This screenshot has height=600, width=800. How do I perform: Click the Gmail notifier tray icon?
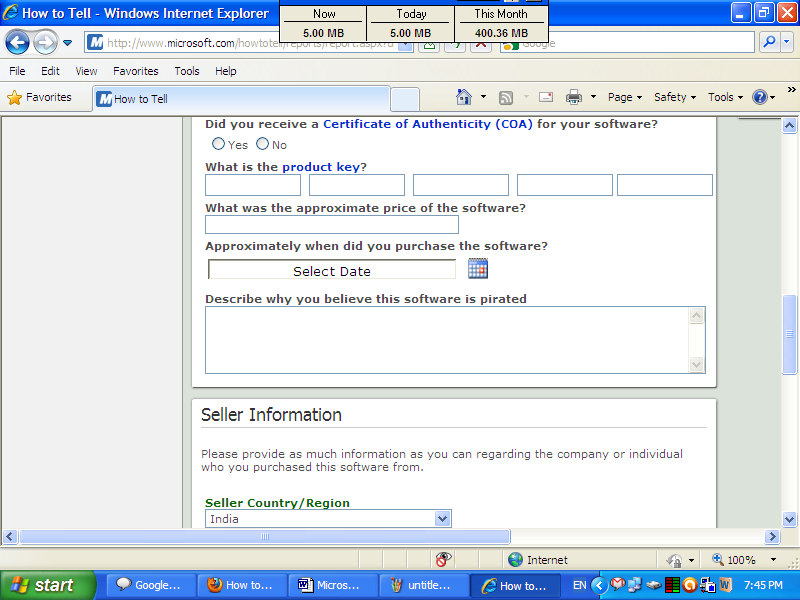click(x=617, y=584)
